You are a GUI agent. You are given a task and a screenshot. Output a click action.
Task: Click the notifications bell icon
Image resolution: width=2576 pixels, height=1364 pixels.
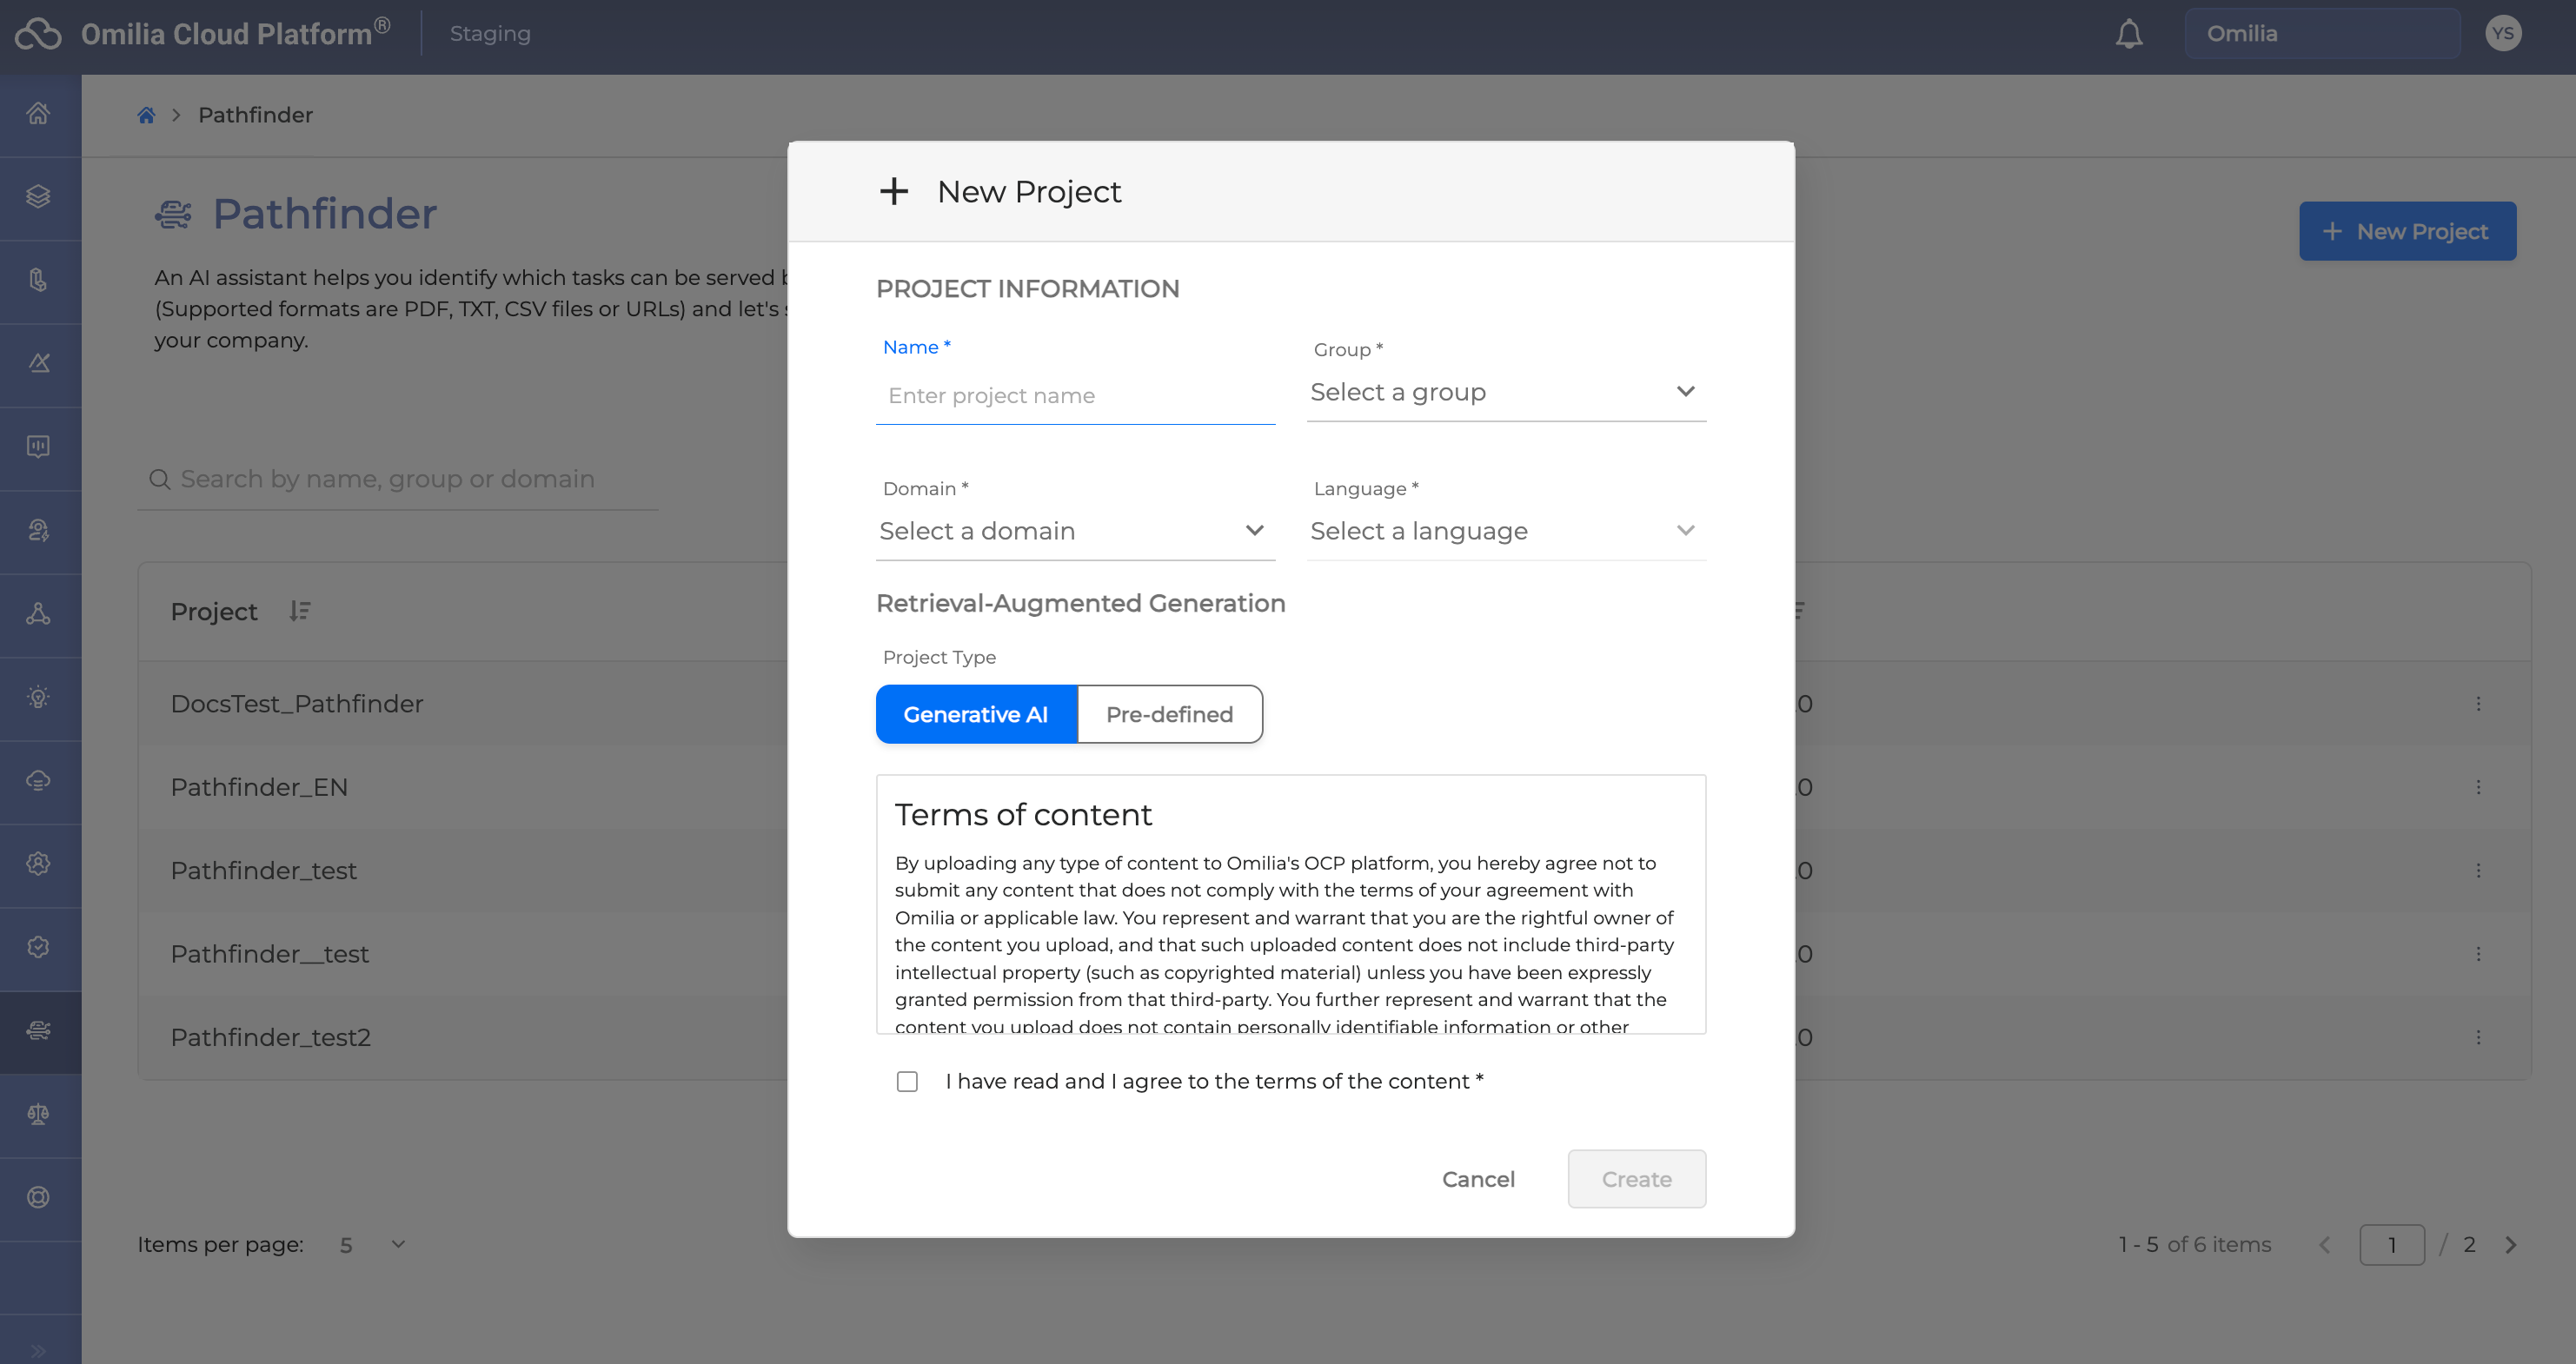click(x=2128, y=34)
